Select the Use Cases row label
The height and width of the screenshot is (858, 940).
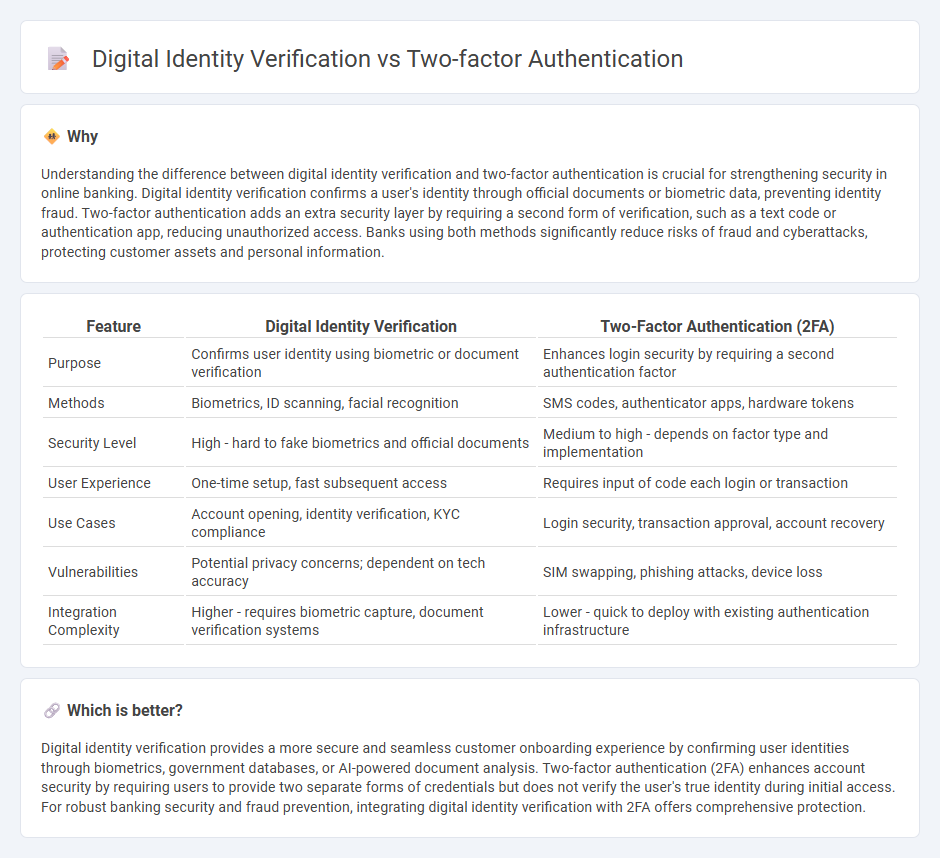82,523
